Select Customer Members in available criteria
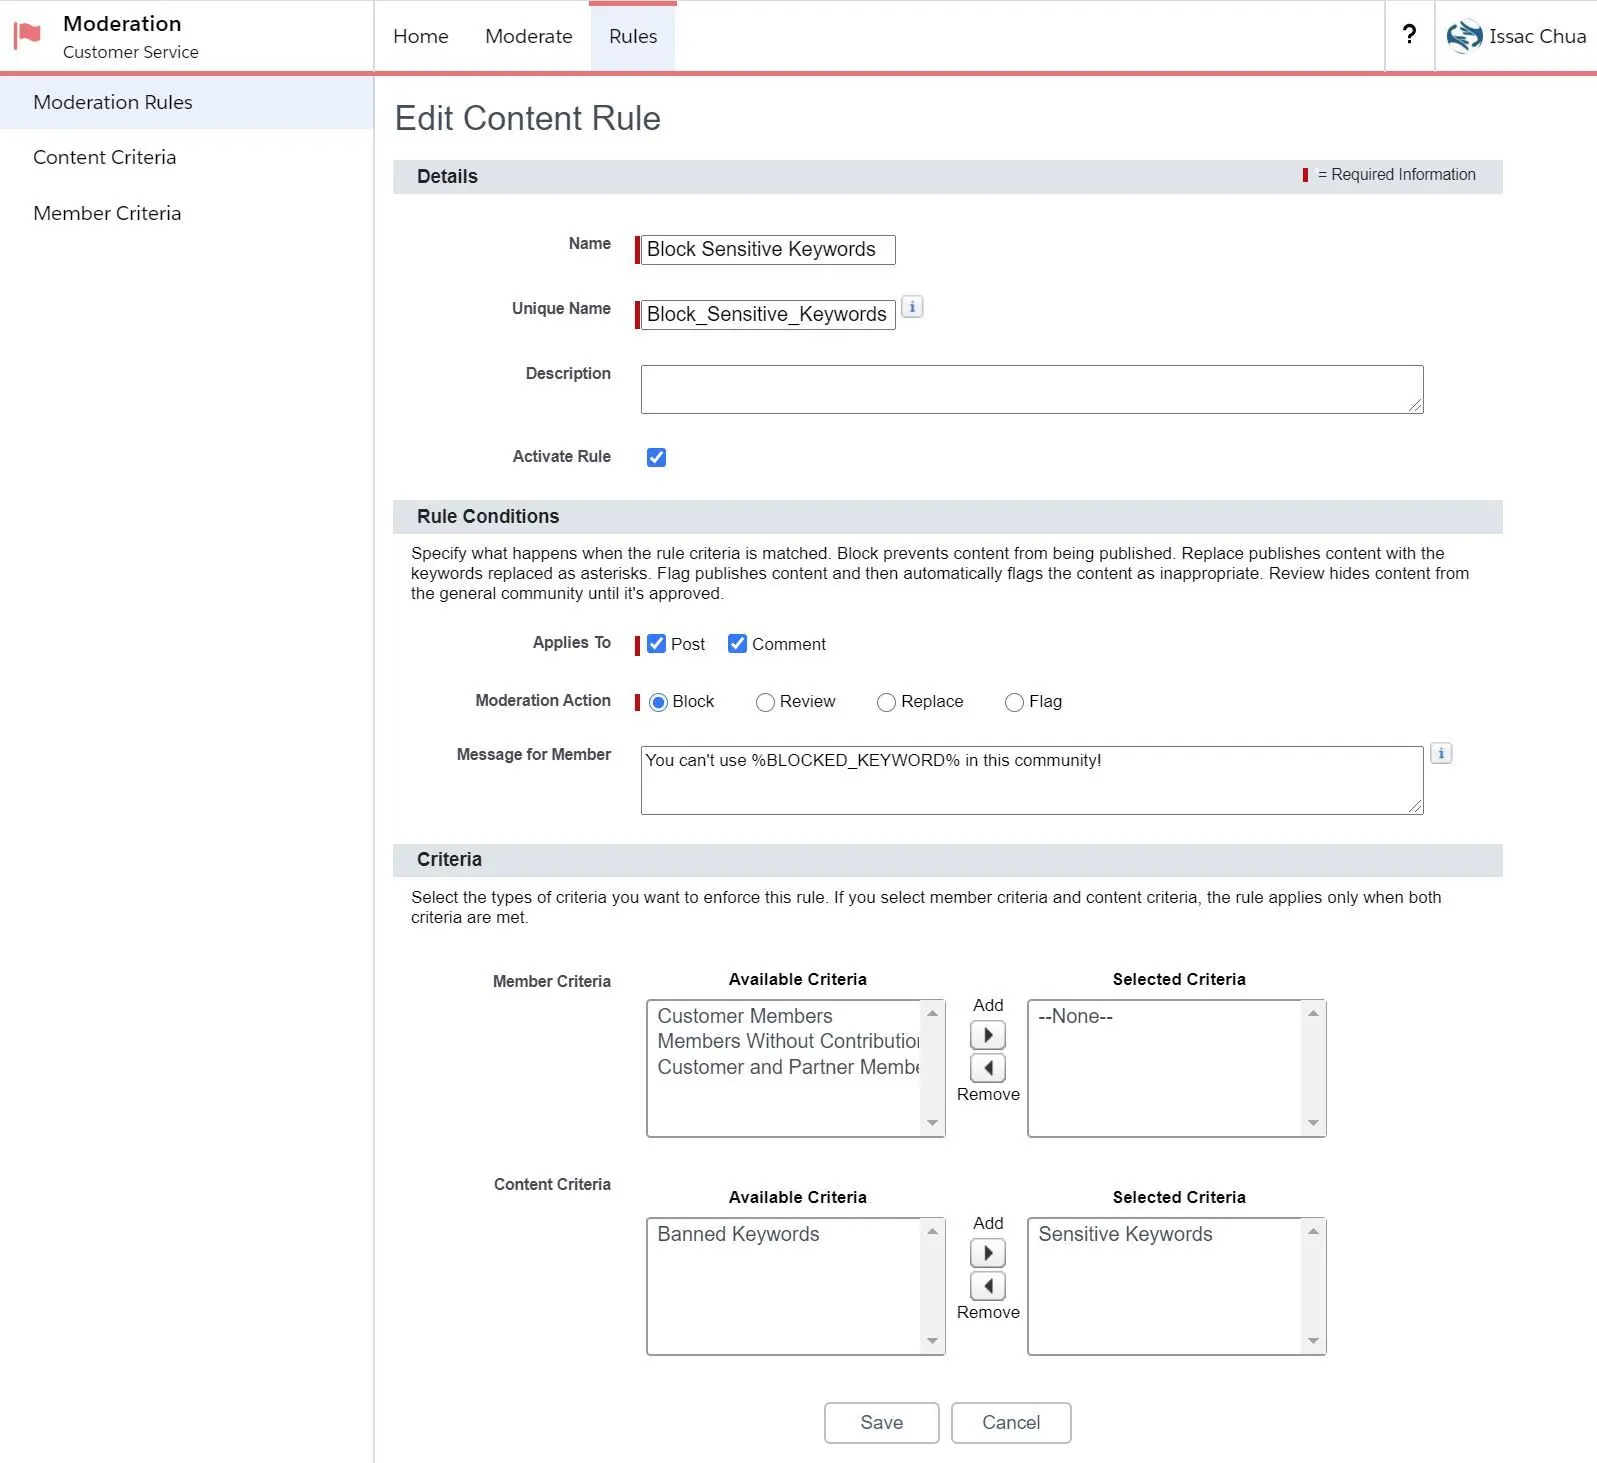Image resolution: width=1597 pixels, height=1463 pixels. click(x=744, y=1016)
